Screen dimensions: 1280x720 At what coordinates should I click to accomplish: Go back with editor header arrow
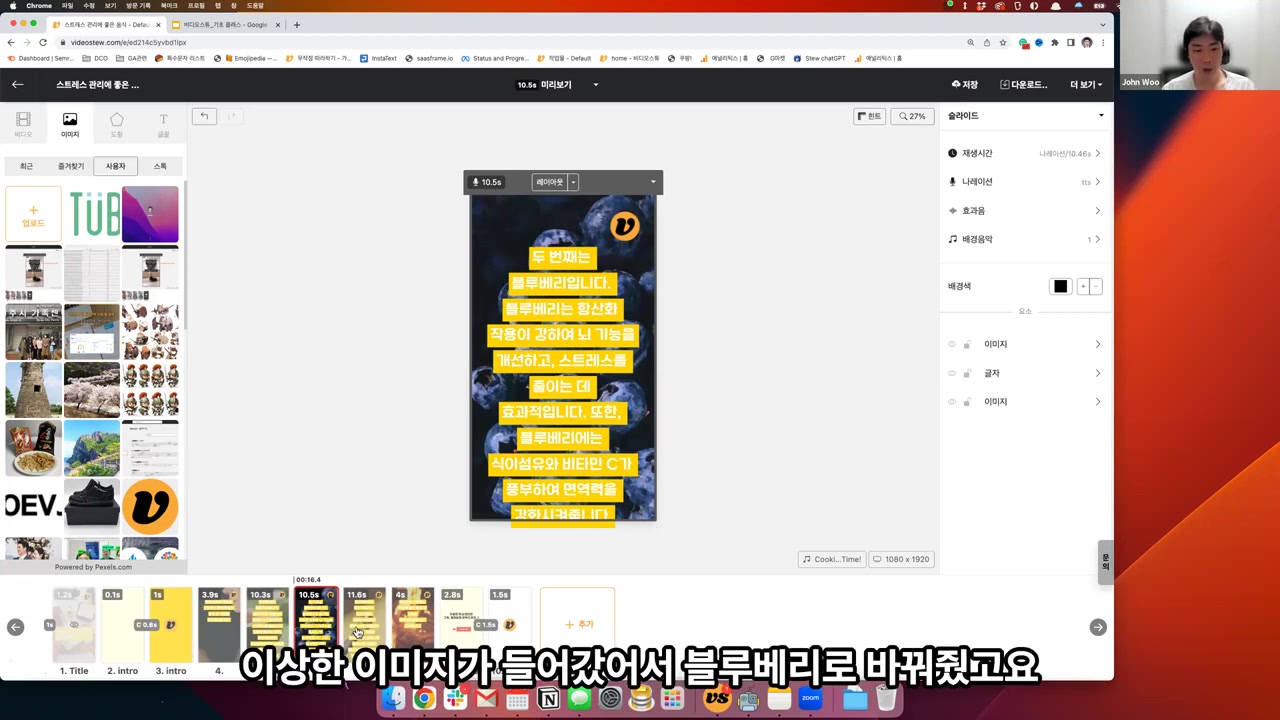(x=17, y=85)
